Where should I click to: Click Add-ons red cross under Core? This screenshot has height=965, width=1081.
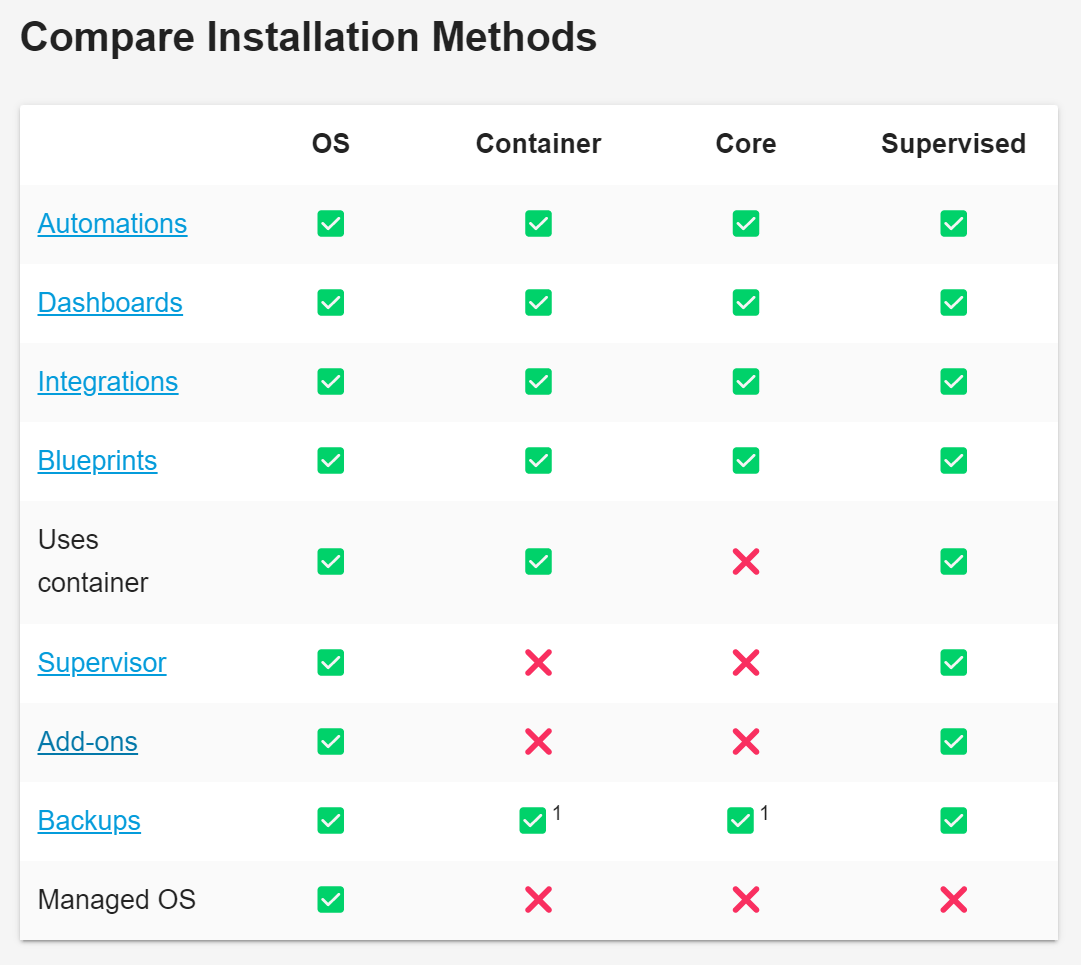tap(746, 742)
